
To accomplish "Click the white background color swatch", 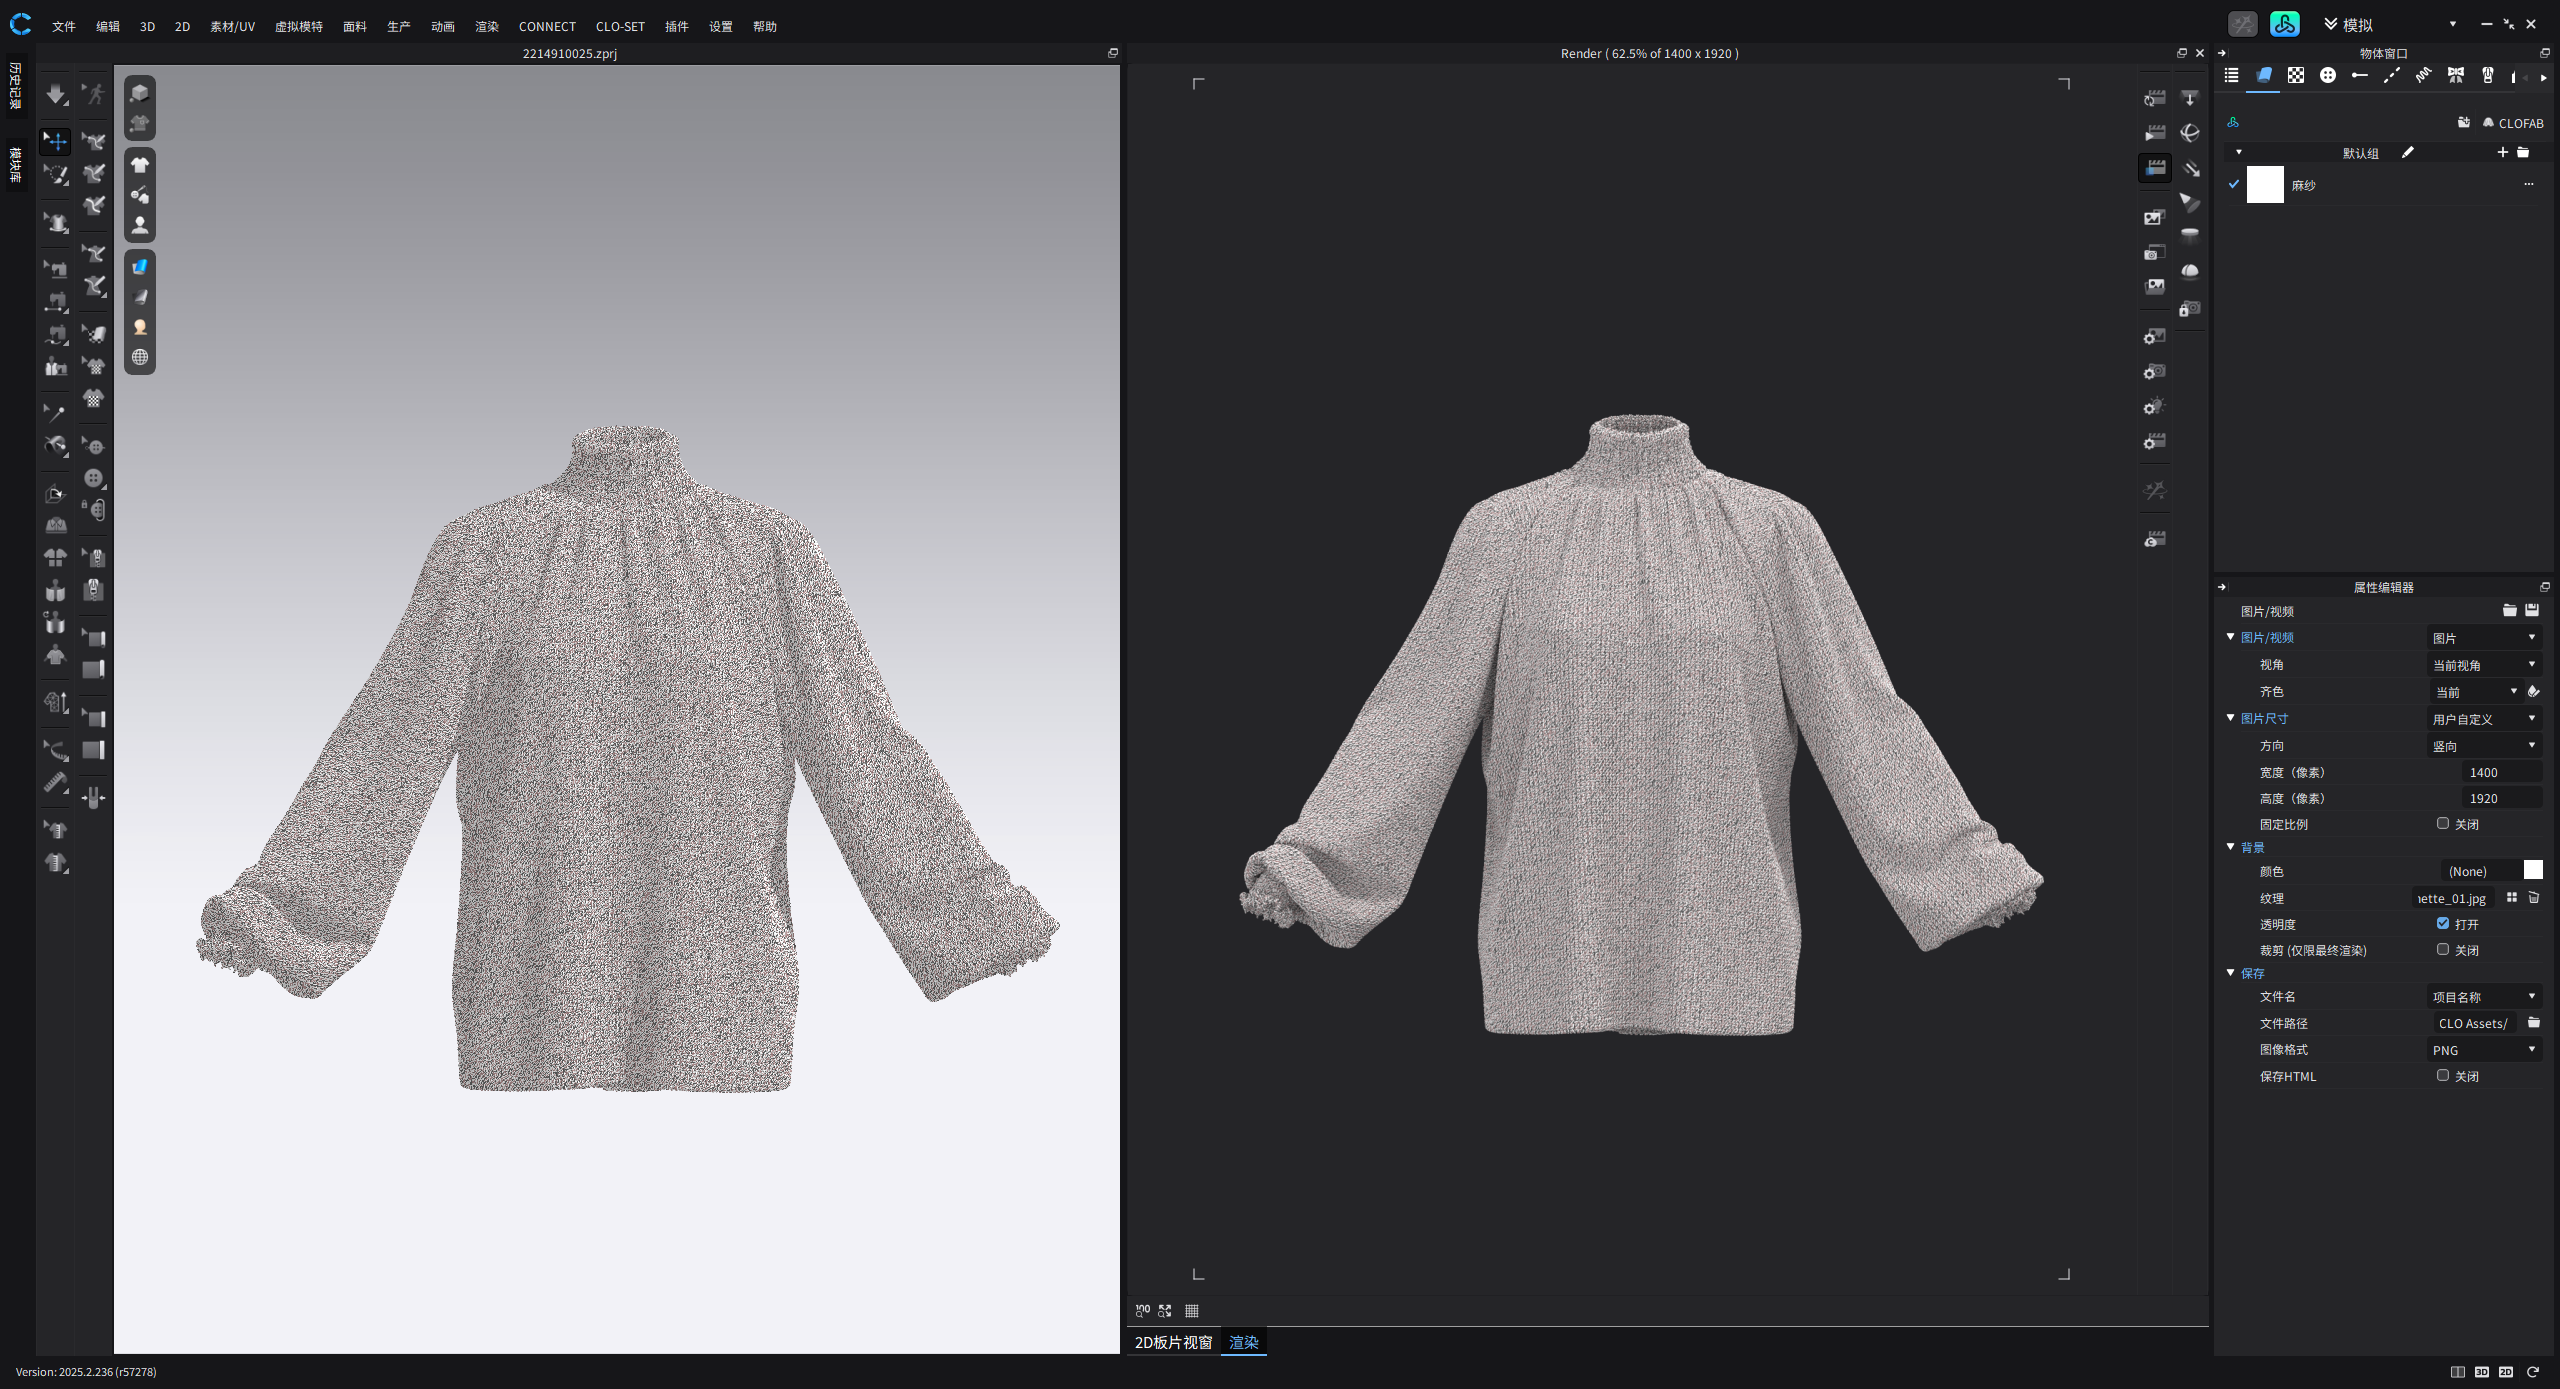I will pyautogui.click(x=2532, y=871).
